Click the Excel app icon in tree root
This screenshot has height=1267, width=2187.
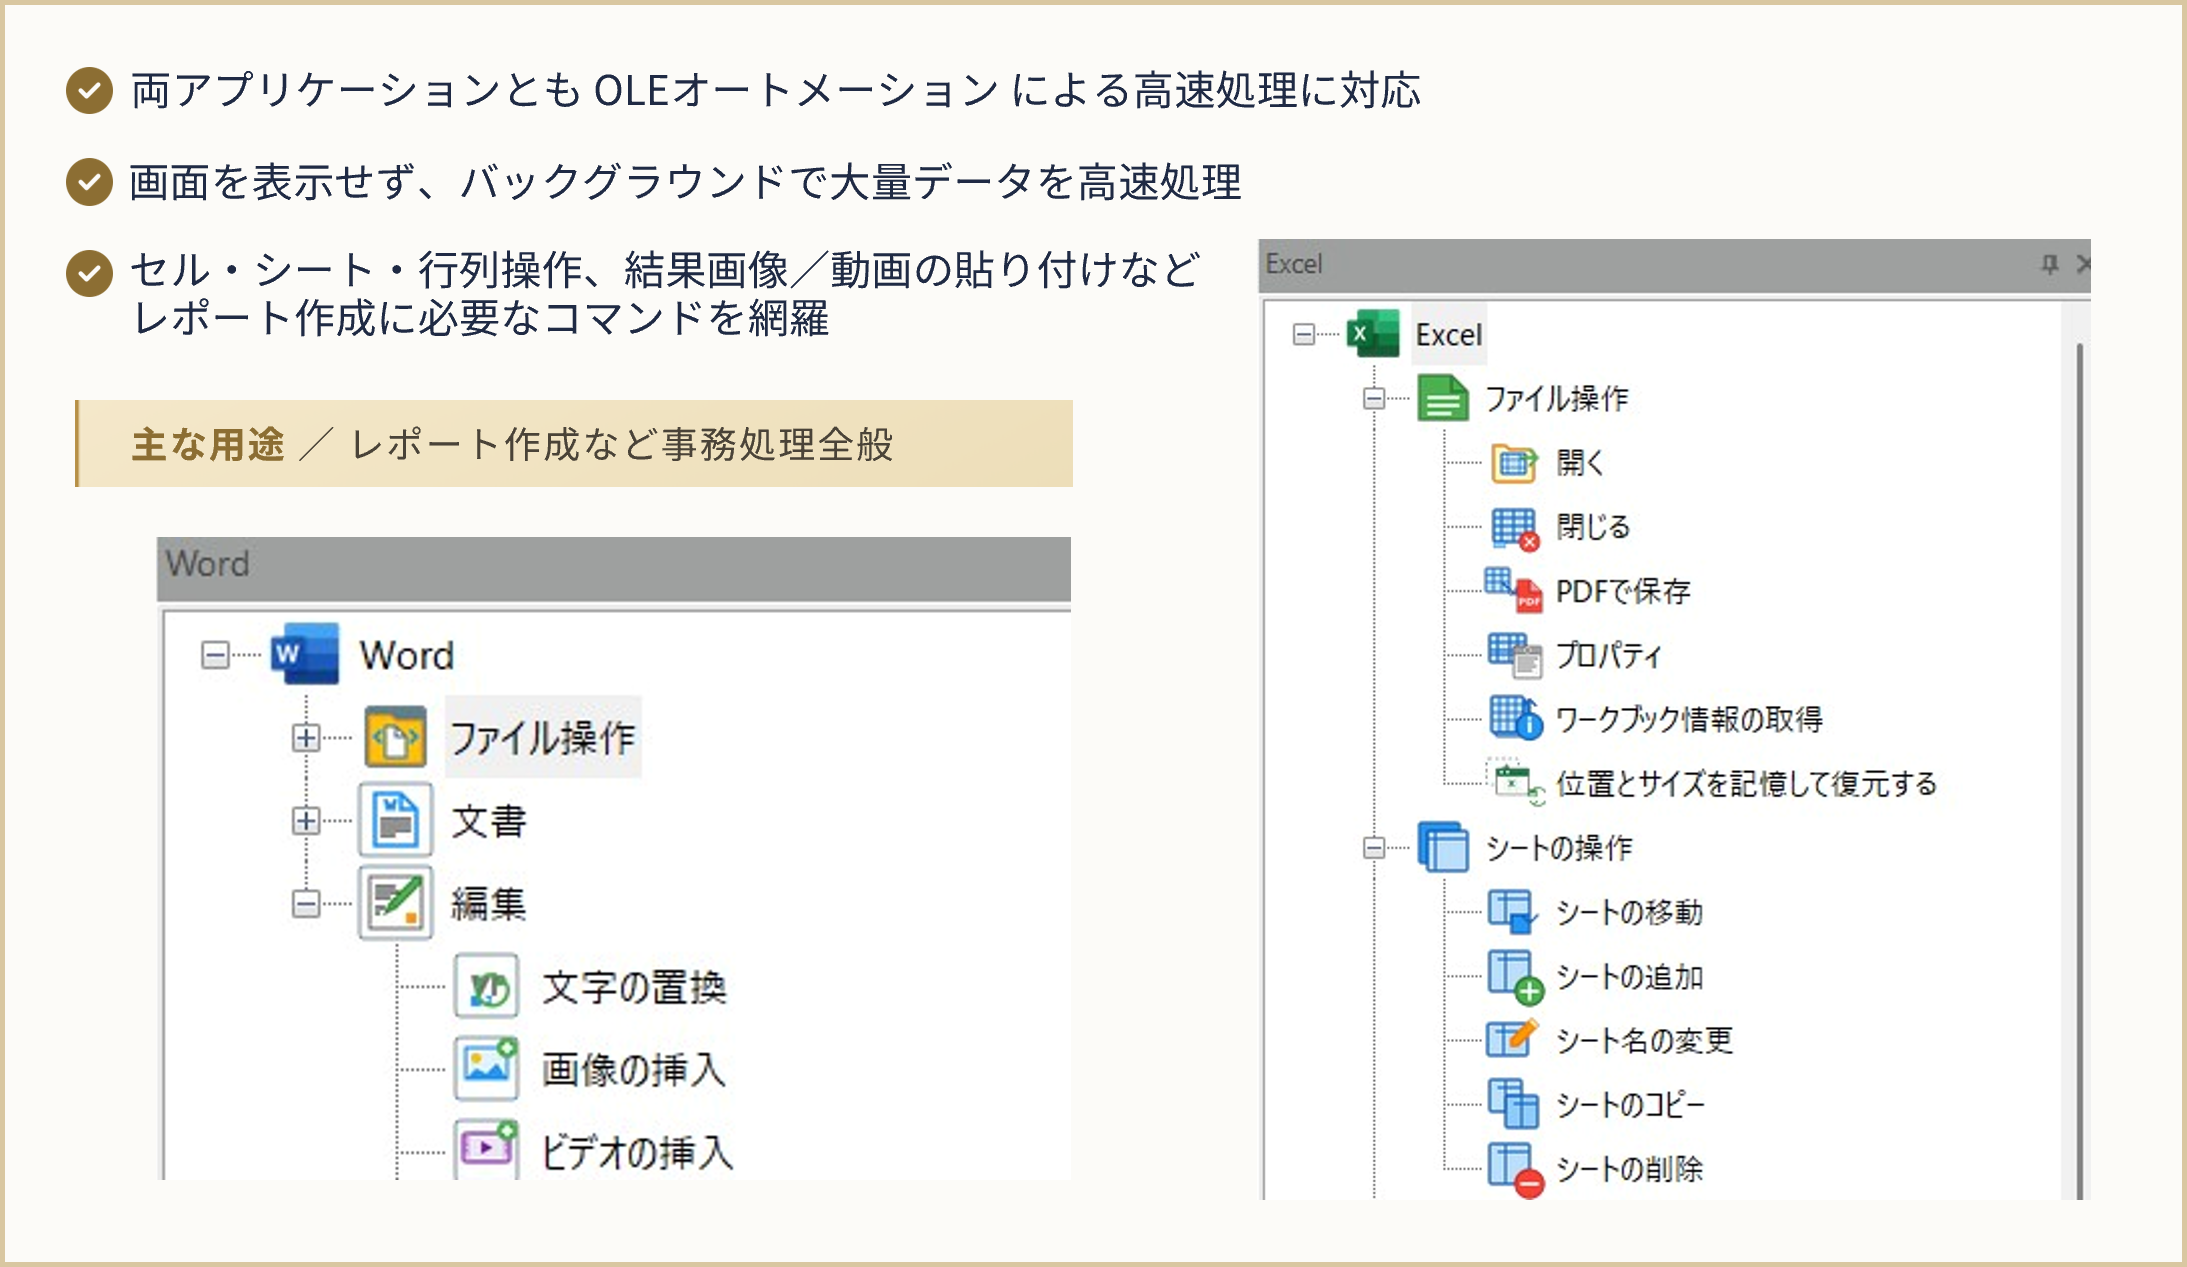click(x=1373, y=334)
